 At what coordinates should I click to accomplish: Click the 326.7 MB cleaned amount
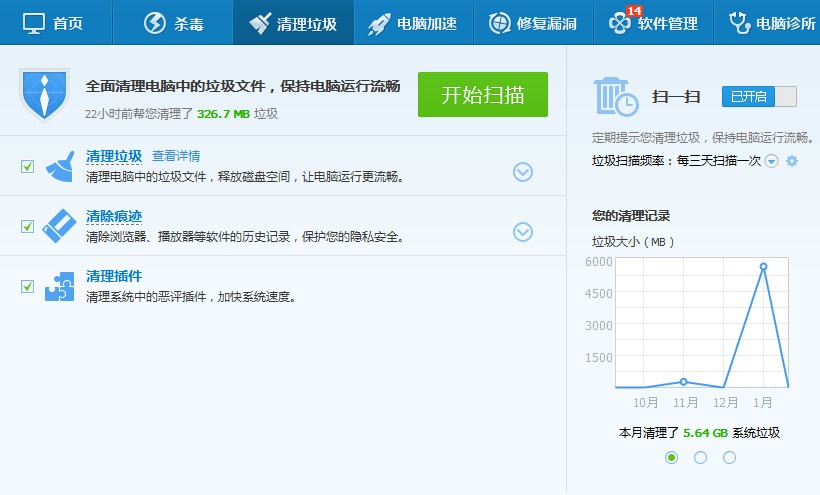tap(223, 114)
